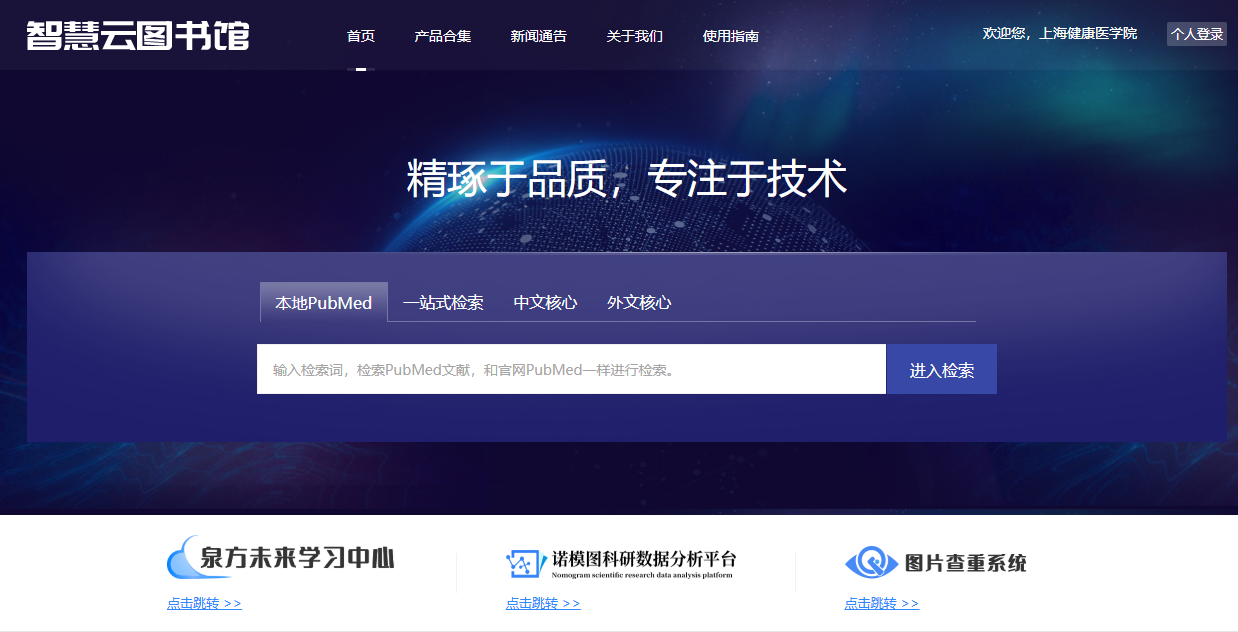Screen dimensions: 1238x632
Task: Click the 欢迎您,上海健康医学院 welcome text
Action: pos(1060,34)
